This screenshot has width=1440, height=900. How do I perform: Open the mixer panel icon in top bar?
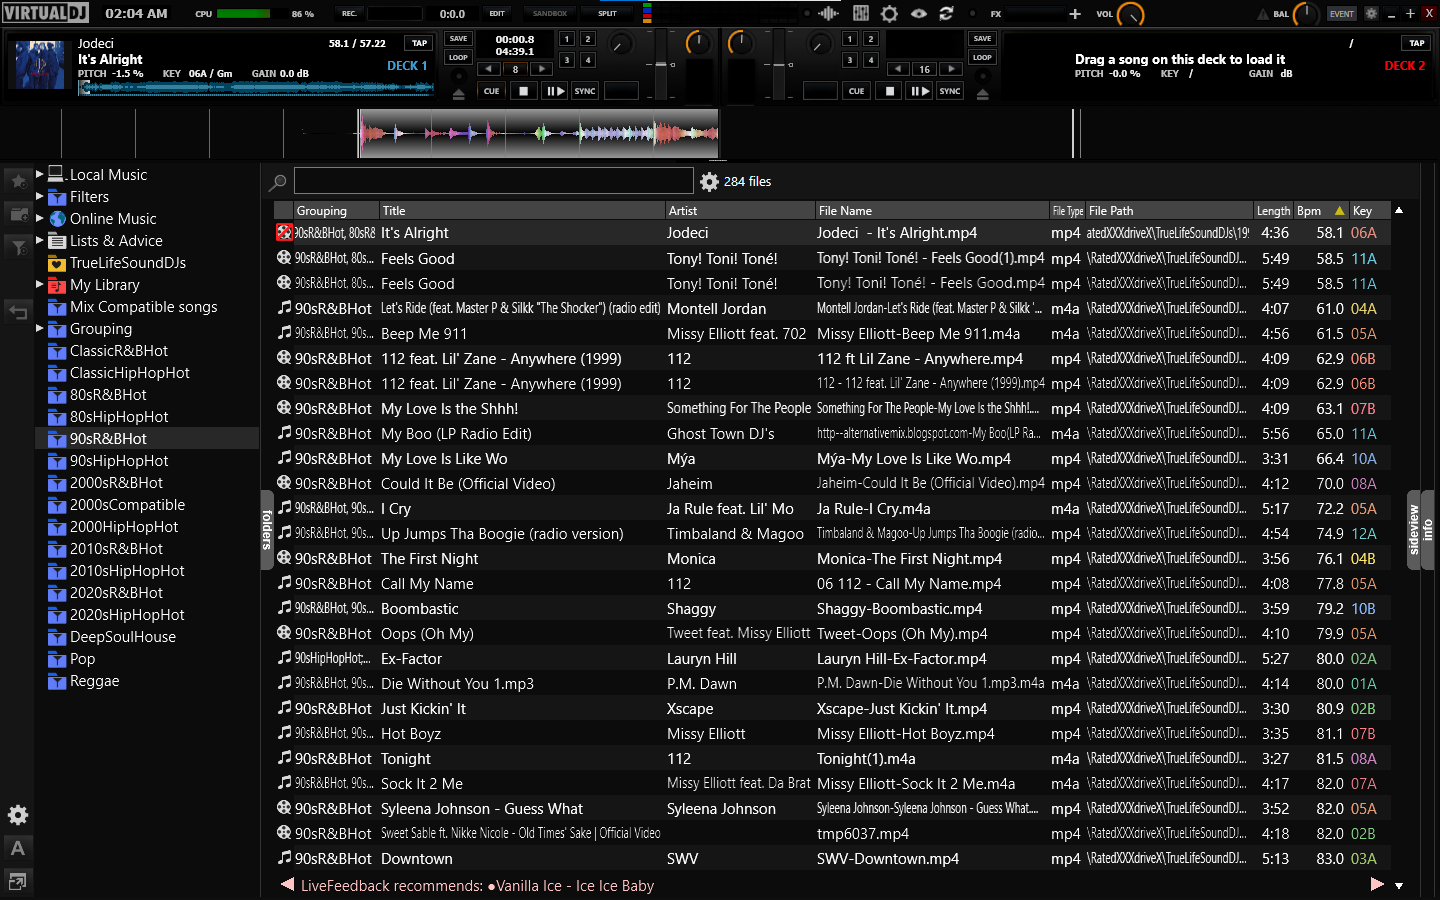tap(861, 14)
